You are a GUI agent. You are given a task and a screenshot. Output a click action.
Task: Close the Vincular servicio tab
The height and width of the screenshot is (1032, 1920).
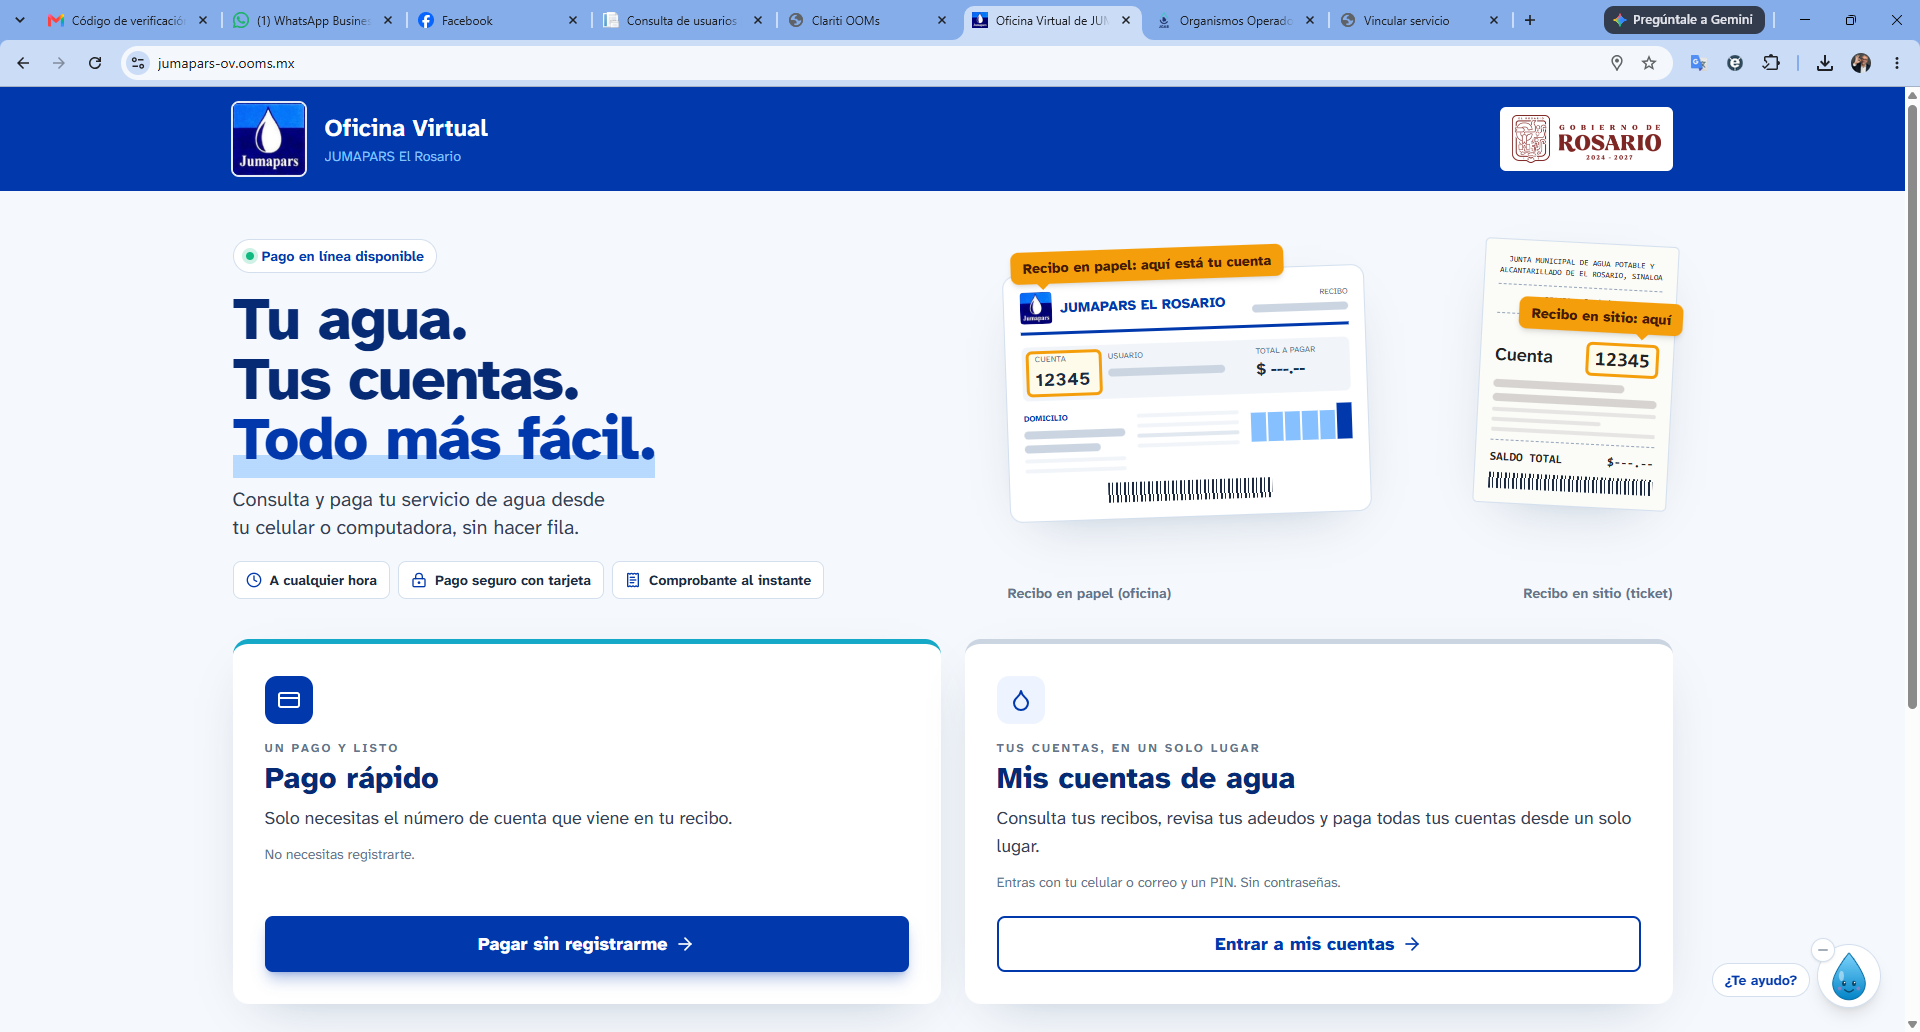[x=1494, y=20]
